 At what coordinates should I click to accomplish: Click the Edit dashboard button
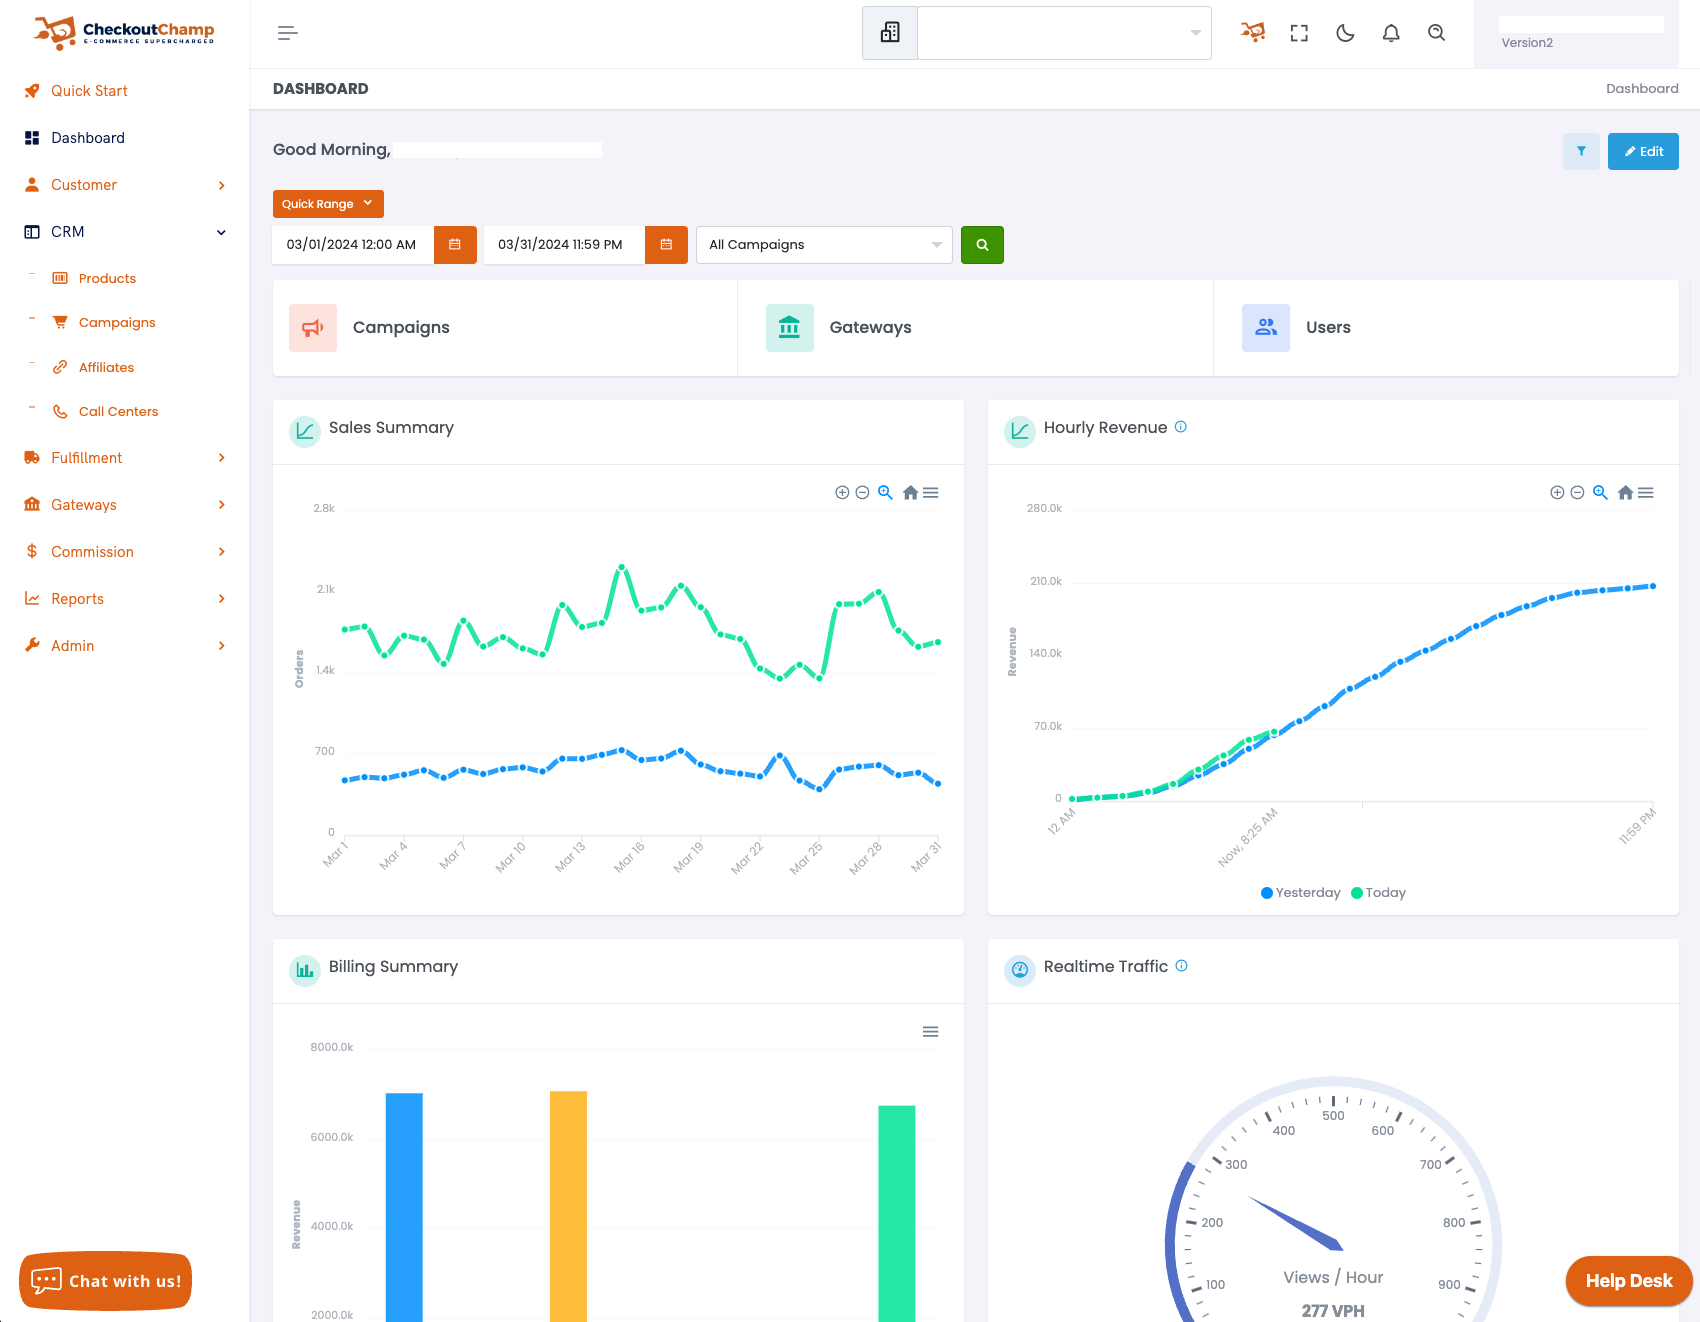tap(1643, 152)
